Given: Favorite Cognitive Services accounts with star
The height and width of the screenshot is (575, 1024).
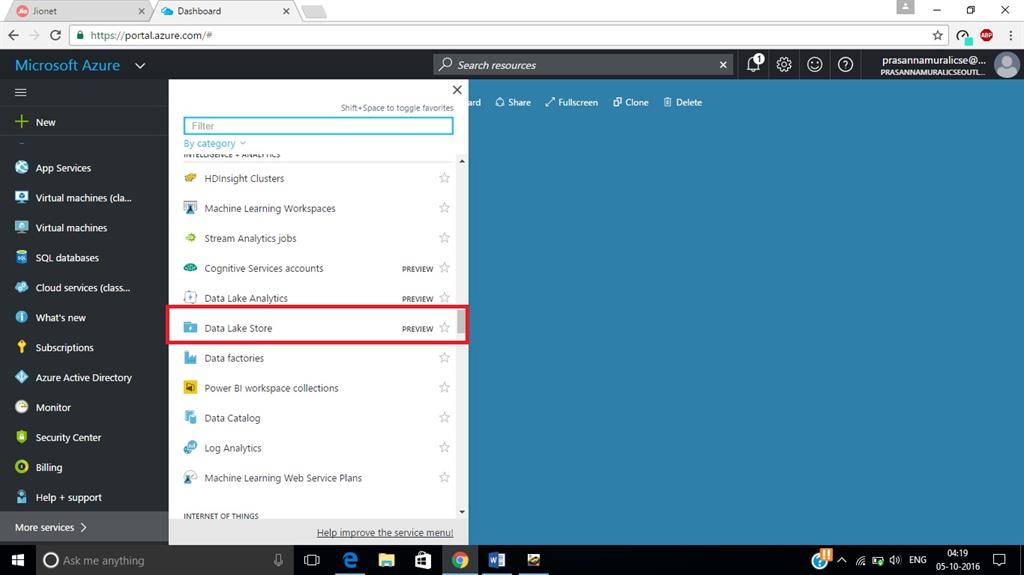Looking at the screenshot, I should (444, 268).
